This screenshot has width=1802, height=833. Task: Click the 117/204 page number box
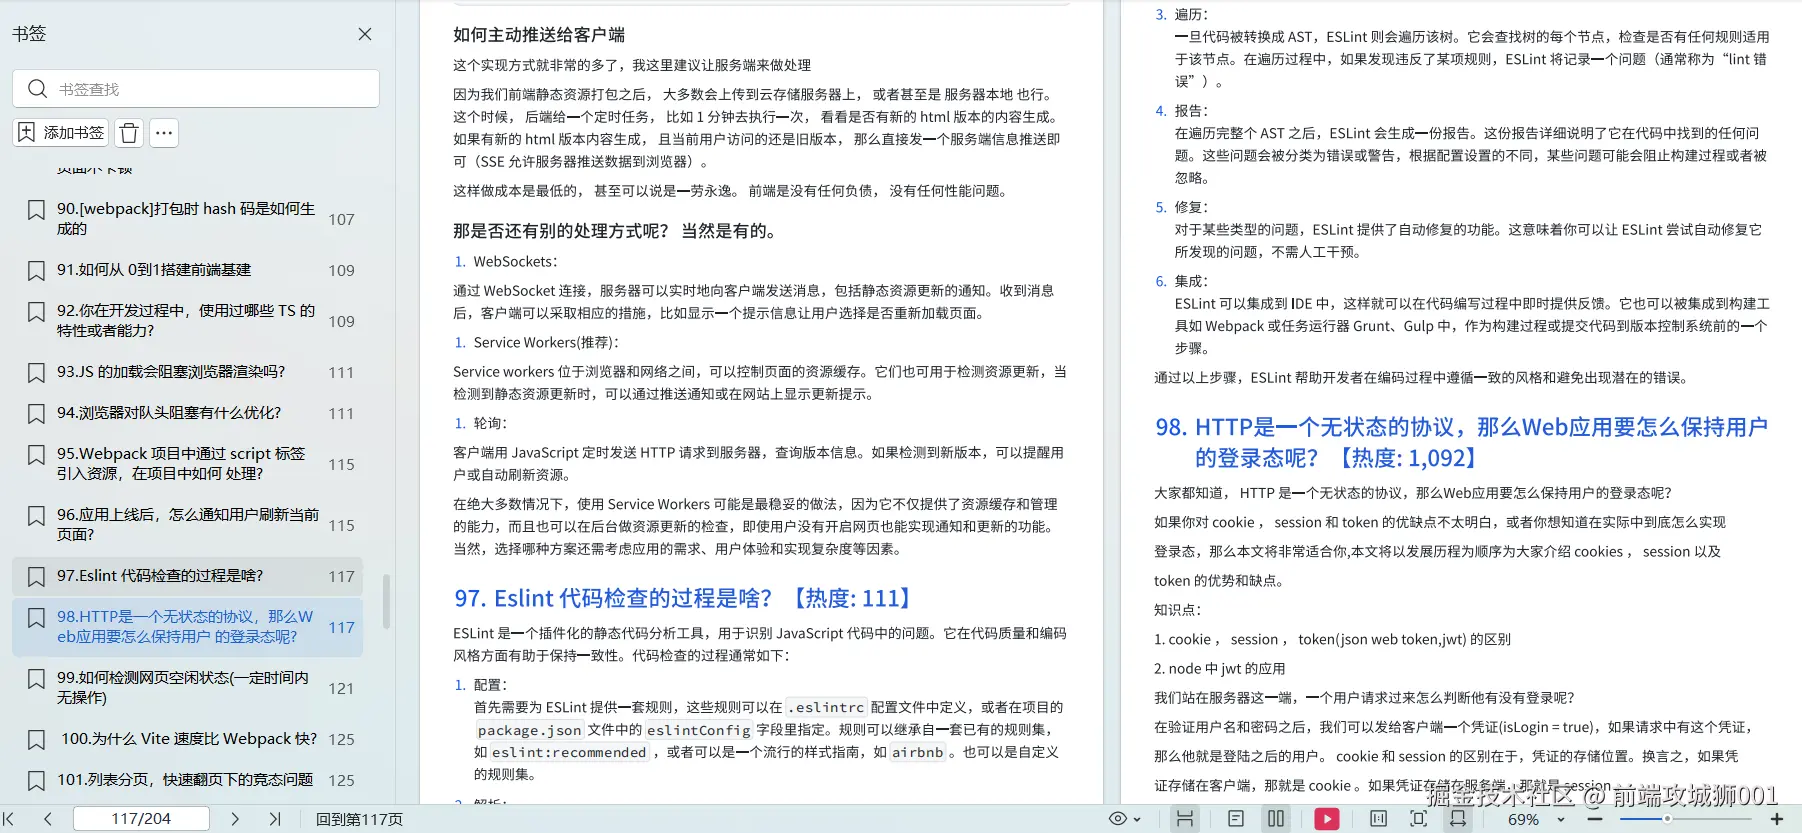tap(141, 819)
